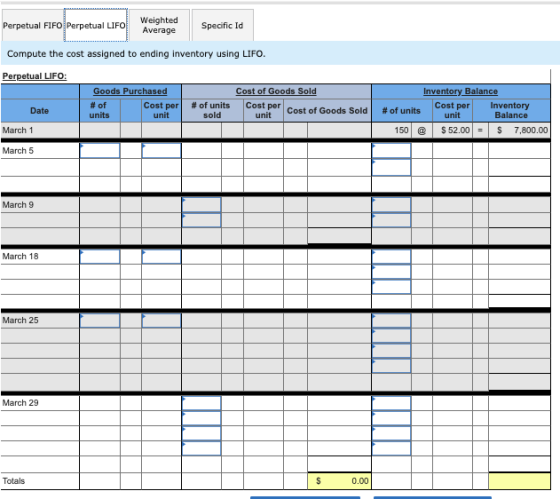560x499 pixels.
Task: Click the March 18 date label
Action: click(20, 256)
